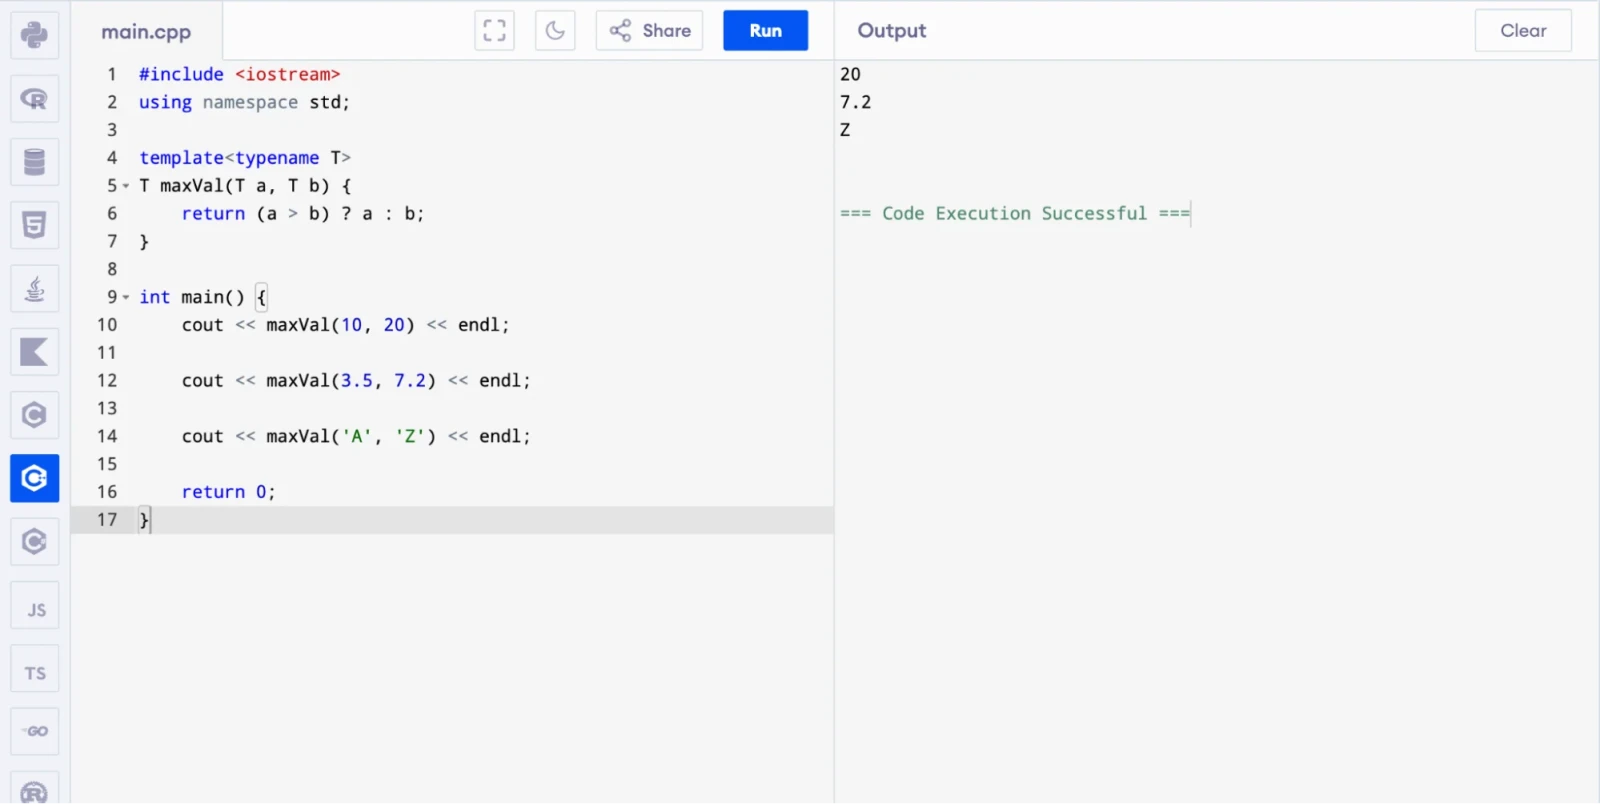Select the highlighted C++ compiler icon
Viewport: 1600px width, 804px height.
point(34,478)
